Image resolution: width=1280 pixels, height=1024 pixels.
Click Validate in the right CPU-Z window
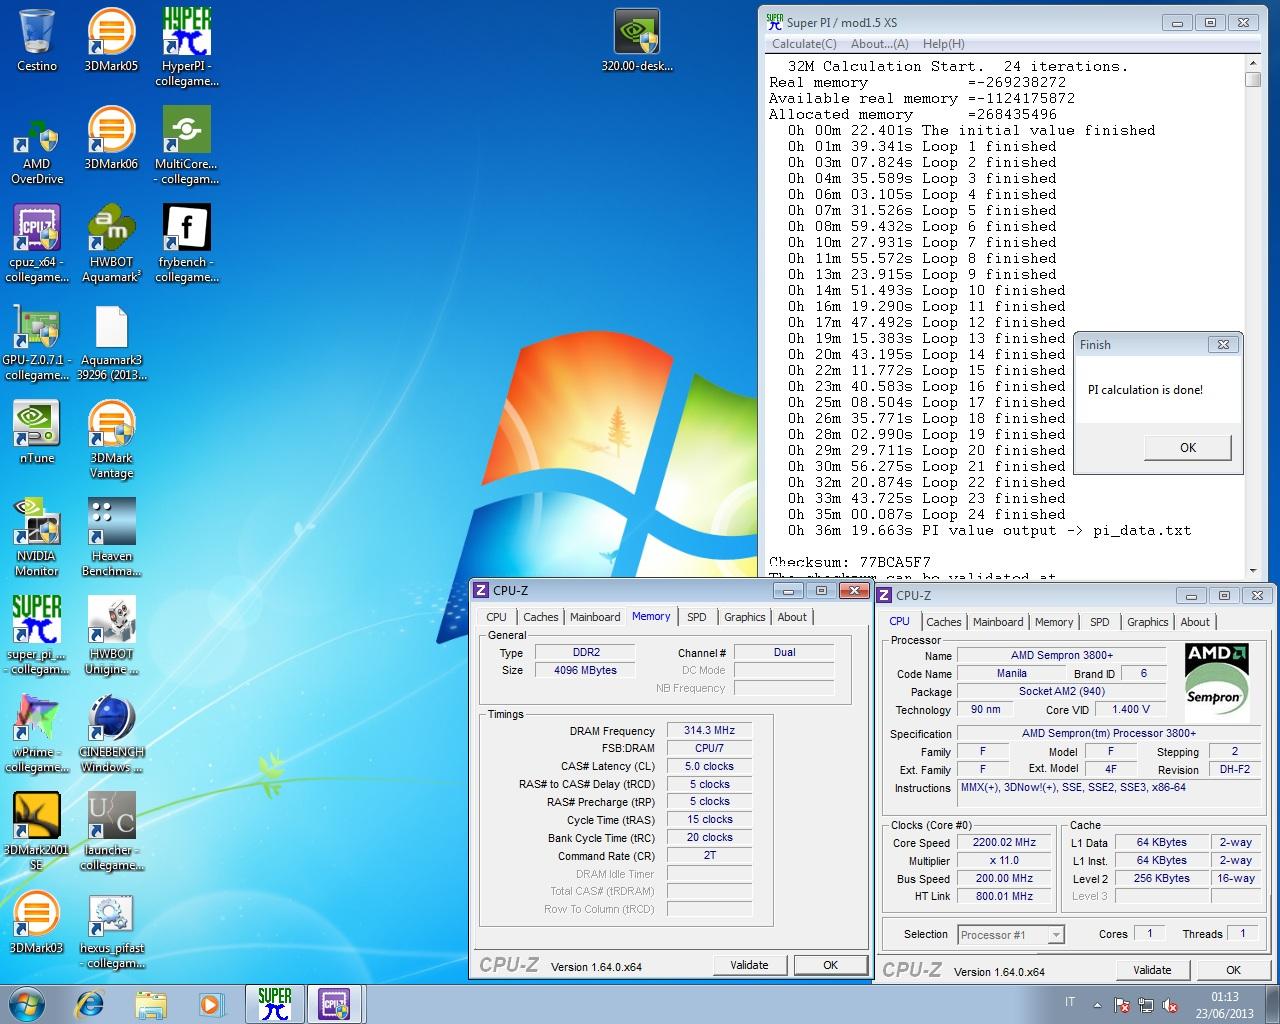pos(1152,970)
